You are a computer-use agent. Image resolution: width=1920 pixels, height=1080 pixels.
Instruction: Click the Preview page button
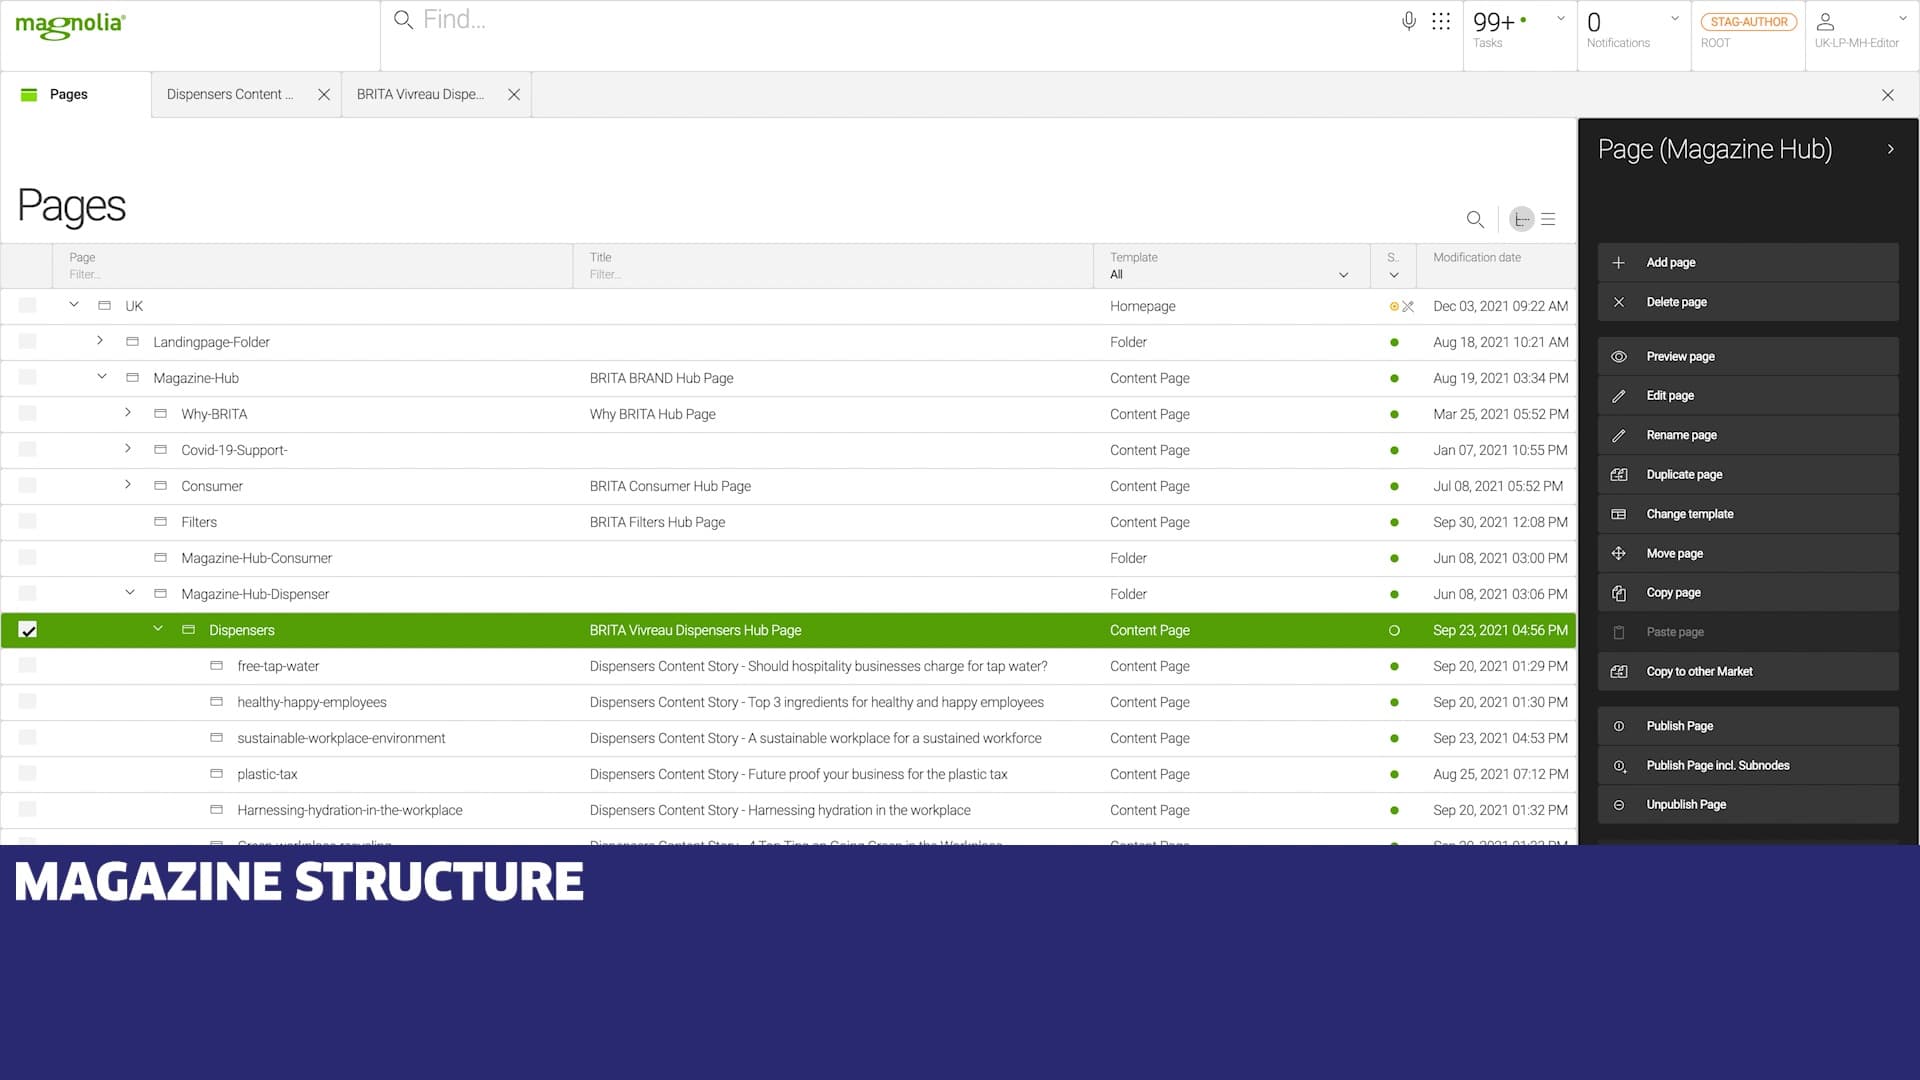(x=1748, y=356)
